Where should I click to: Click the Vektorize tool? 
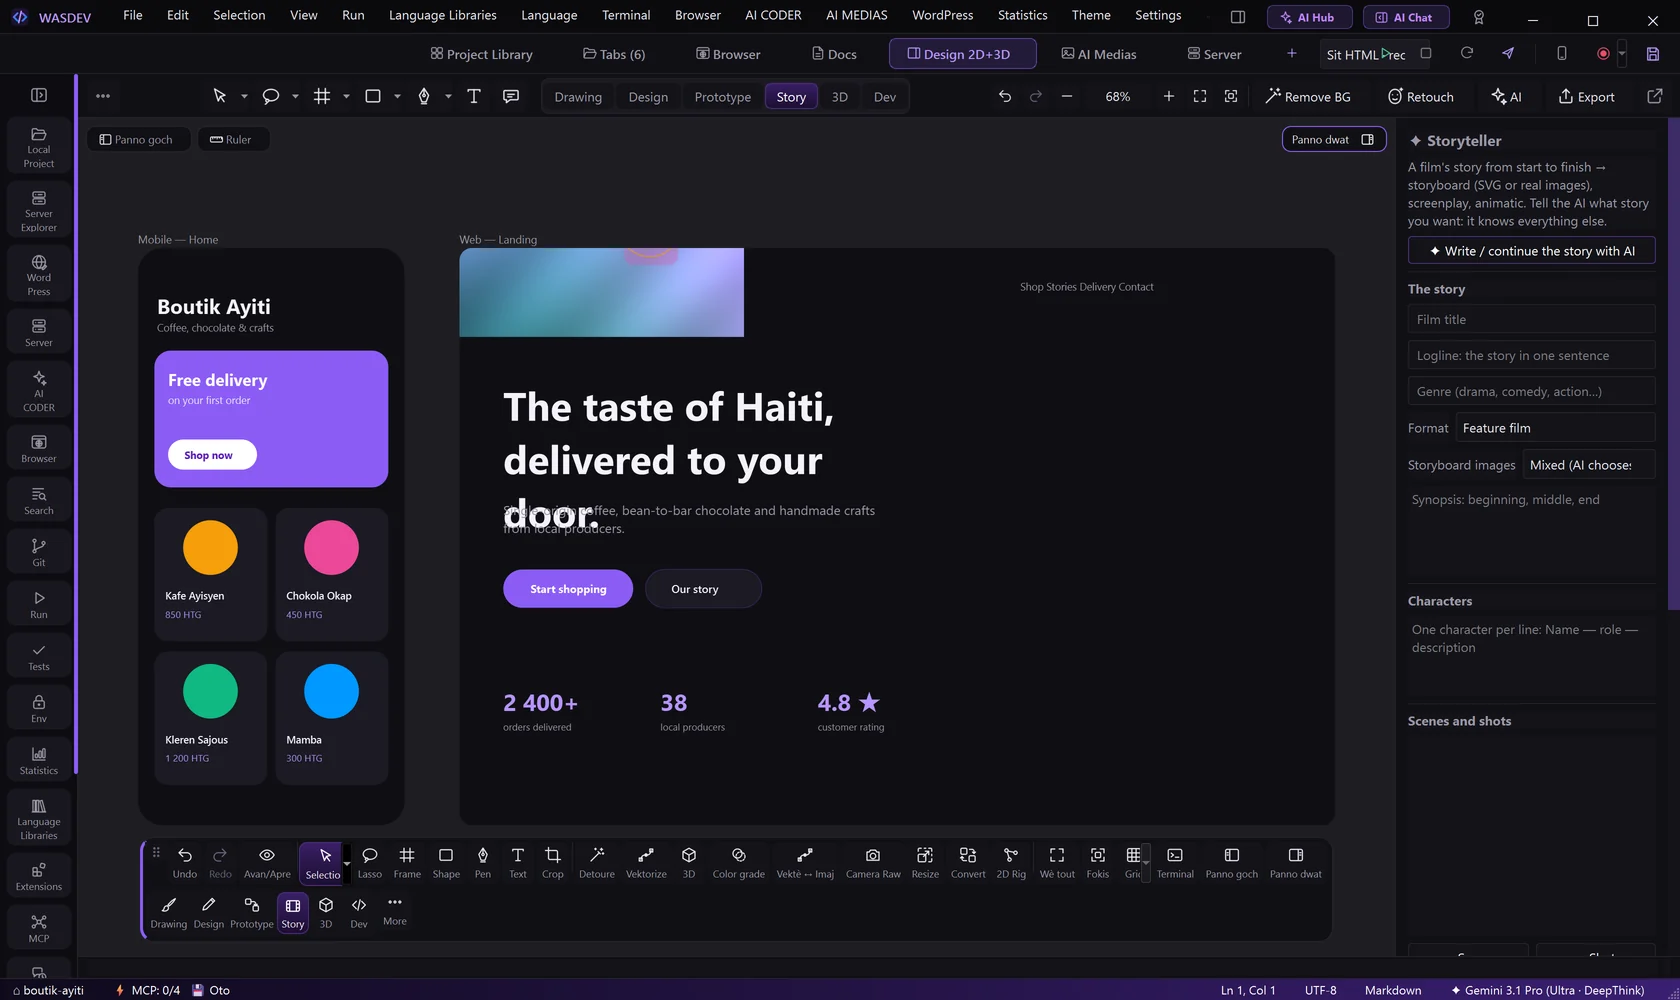point(646,862)
